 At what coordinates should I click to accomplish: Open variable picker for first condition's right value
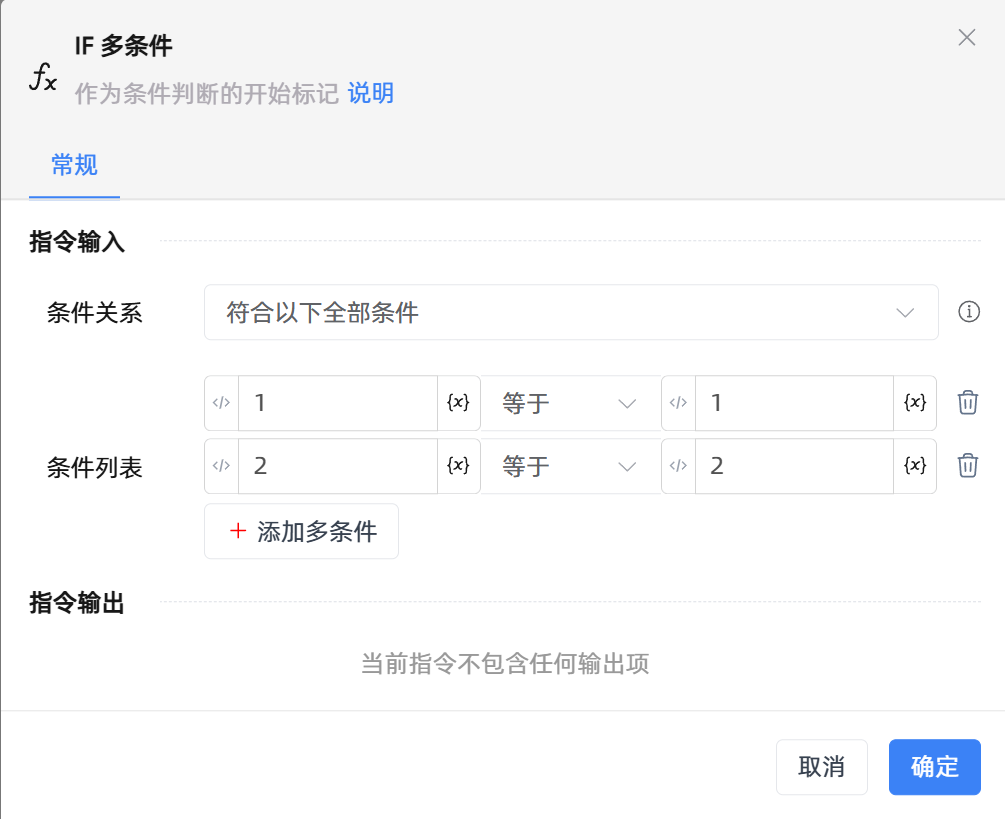pyautogui.click(x=914, y=403)
